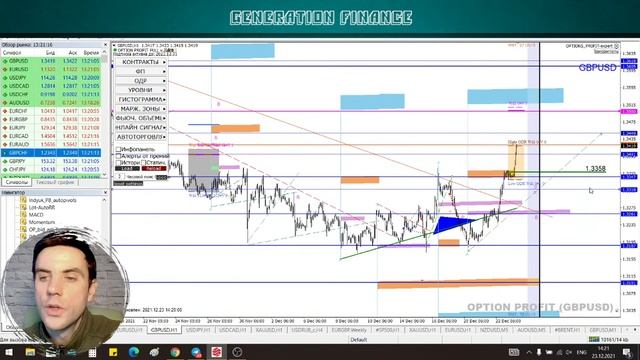
Task: Click right arrow of chart tab scroller
Action: 635,330
